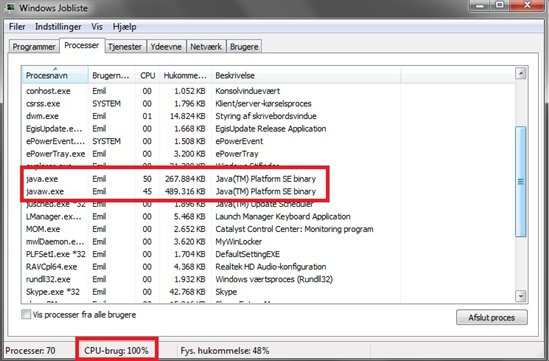Maximize the Jobliste window
The width and height of the screenshot is (549, 361).
(500, 5)
